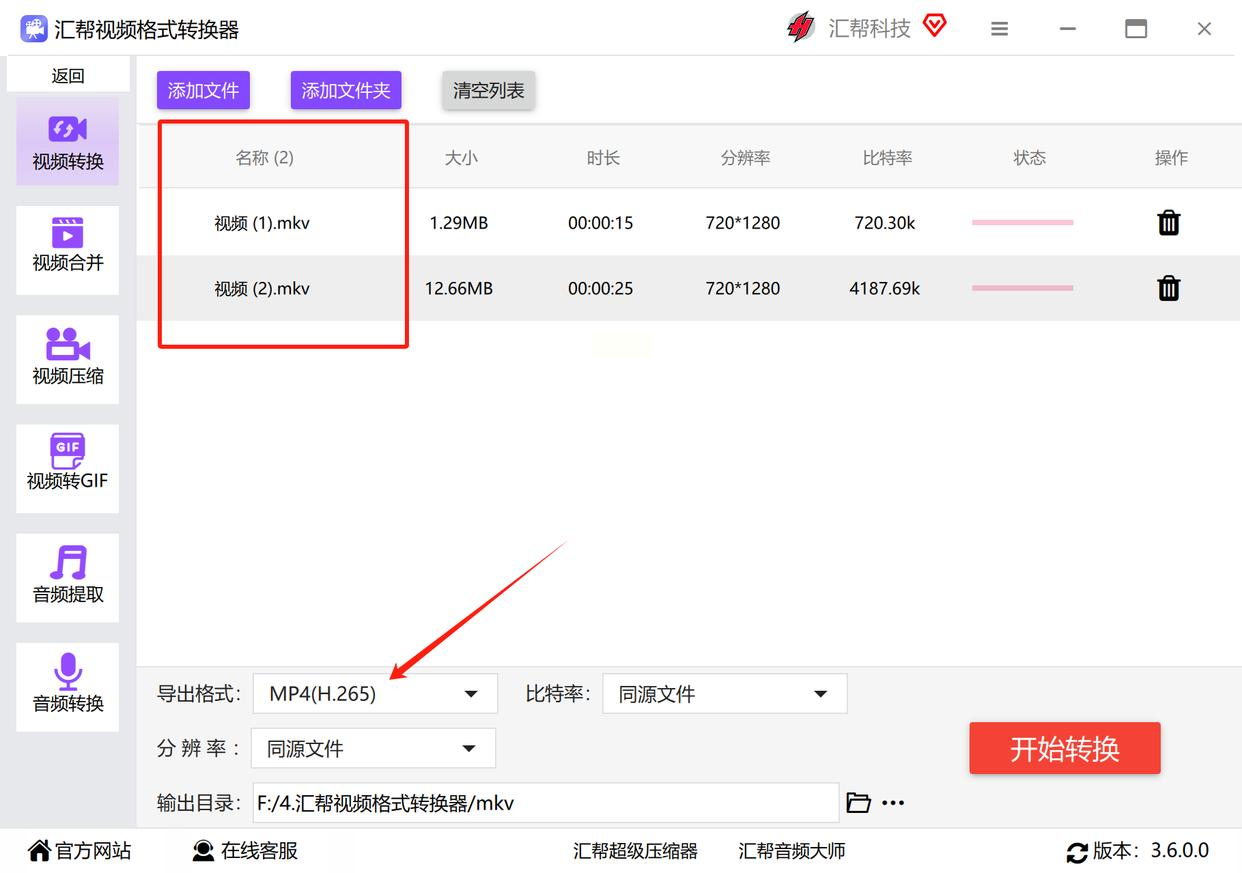The height and width of the screenshot is (873, 1242).
Task: Open the 视频合并 video merge module
Action: coord(67,250)
